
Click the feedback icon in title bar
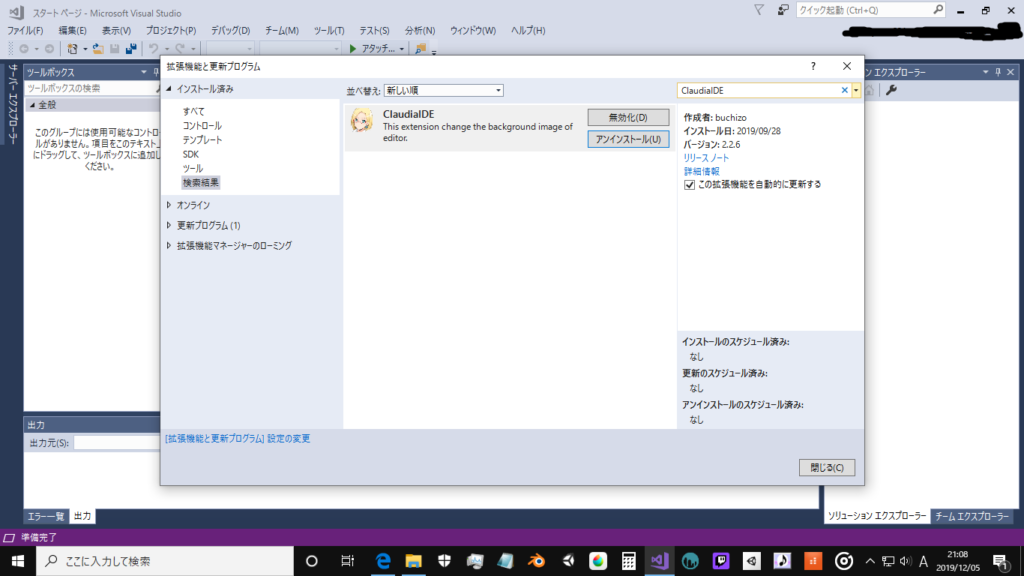(782, 10)
